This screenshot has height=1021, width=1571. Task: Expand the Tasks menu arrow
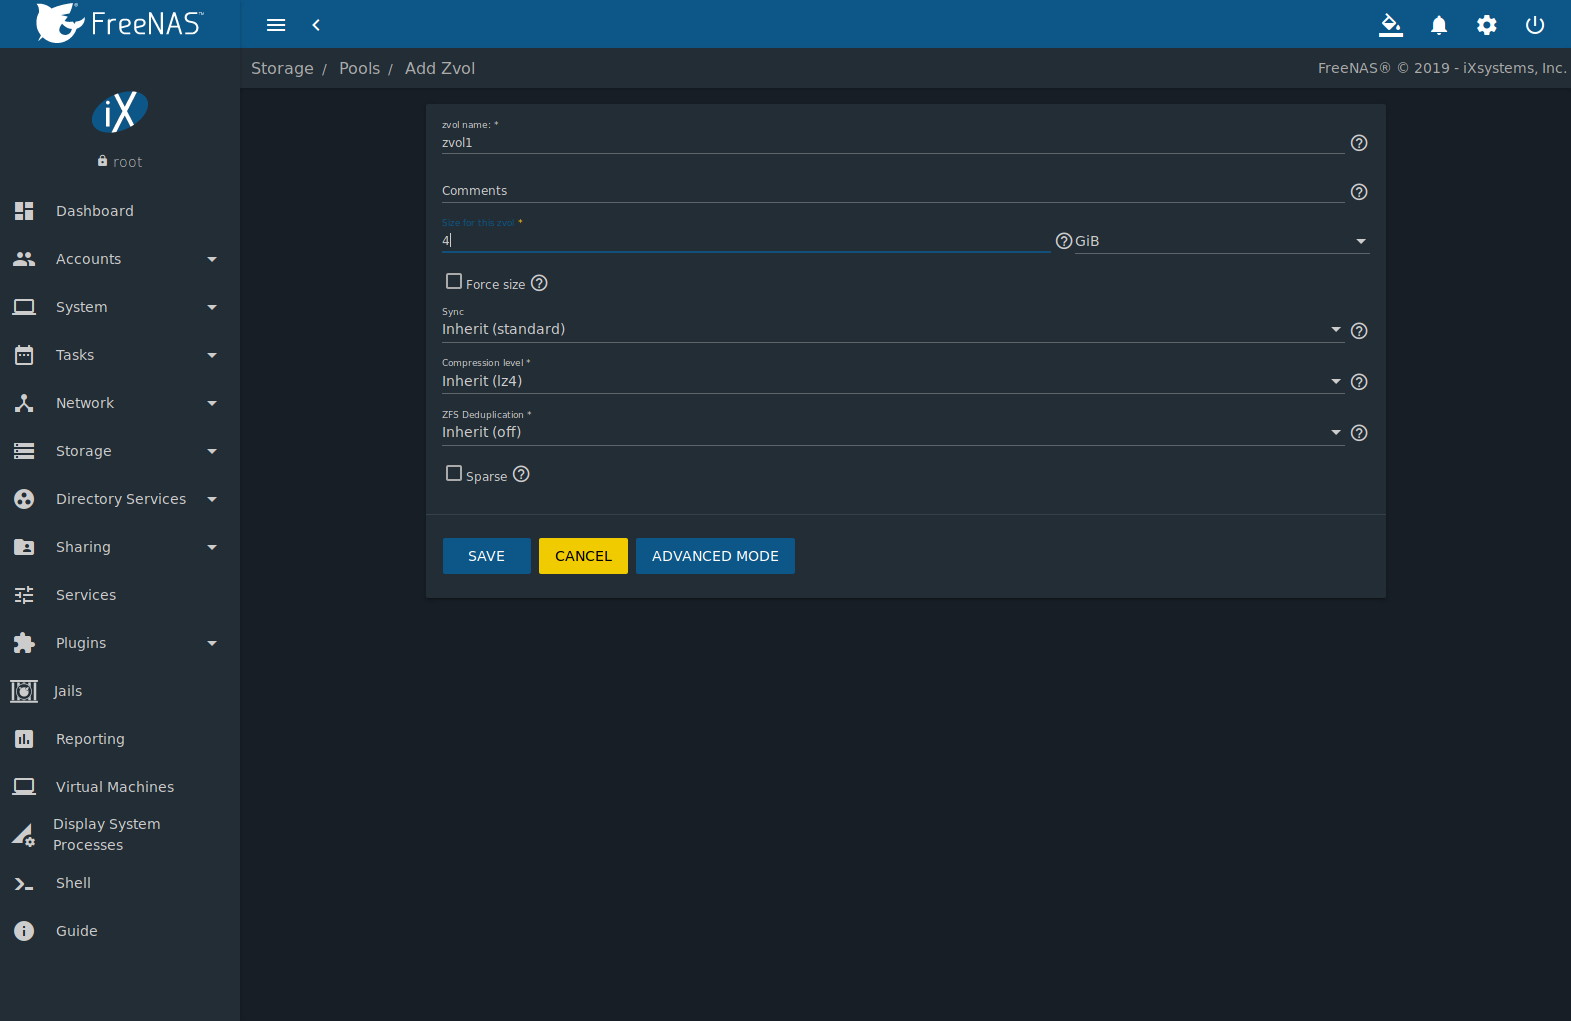[212, 356]
